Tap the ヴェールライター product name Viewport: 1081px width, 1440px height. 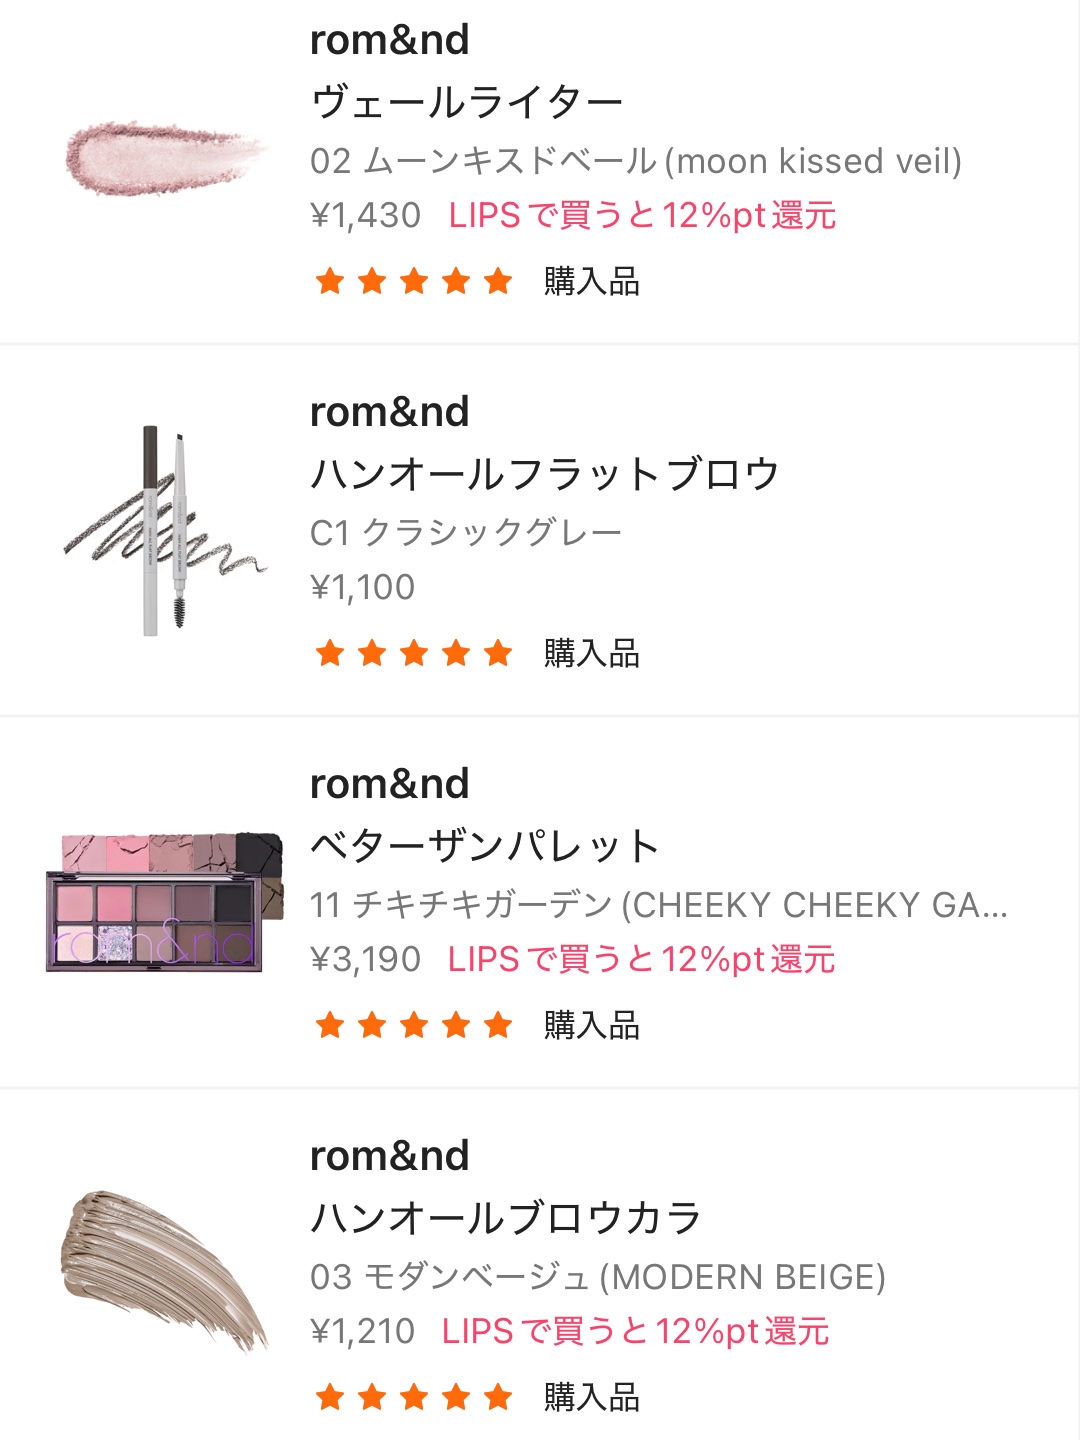click(467, 102)
